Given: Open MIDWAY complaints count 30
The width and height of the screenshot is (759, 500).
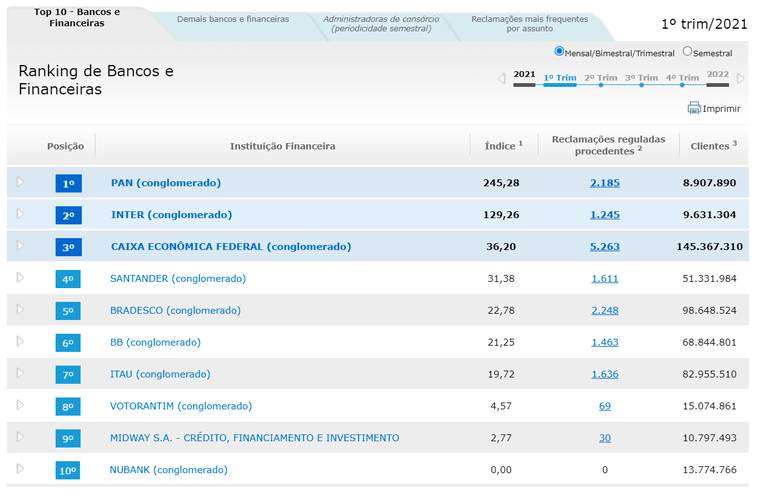Looking at the screenshot, I should [x=605, y=438].
